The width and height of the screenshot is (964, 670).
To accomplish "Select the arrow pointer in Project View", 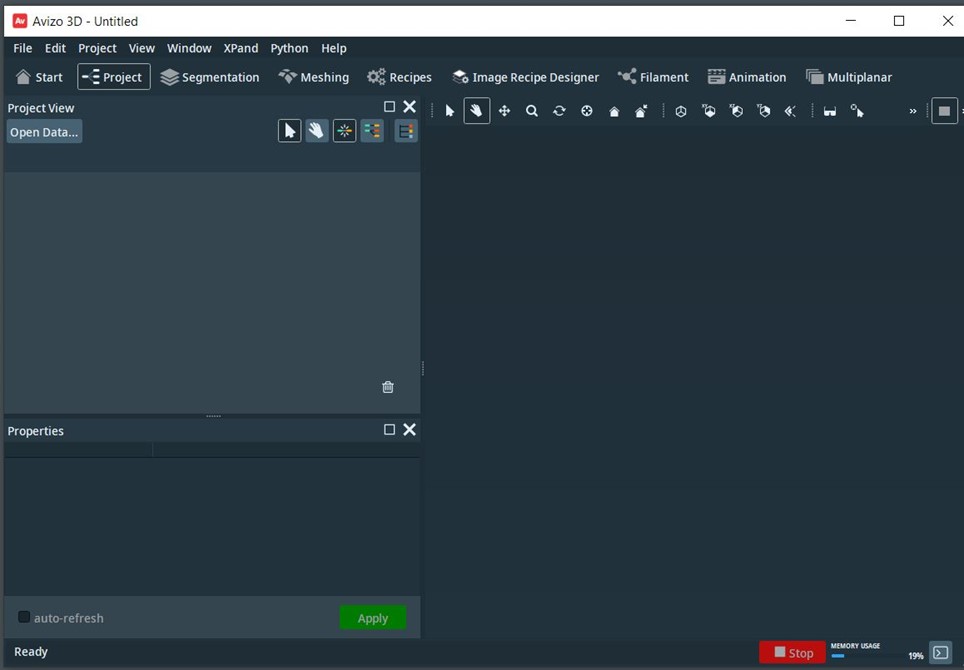I will [290, 131].
